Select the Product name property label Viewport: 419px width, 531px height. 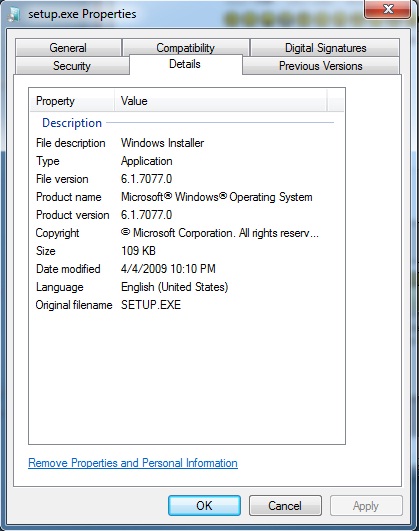tap(68, 197)
